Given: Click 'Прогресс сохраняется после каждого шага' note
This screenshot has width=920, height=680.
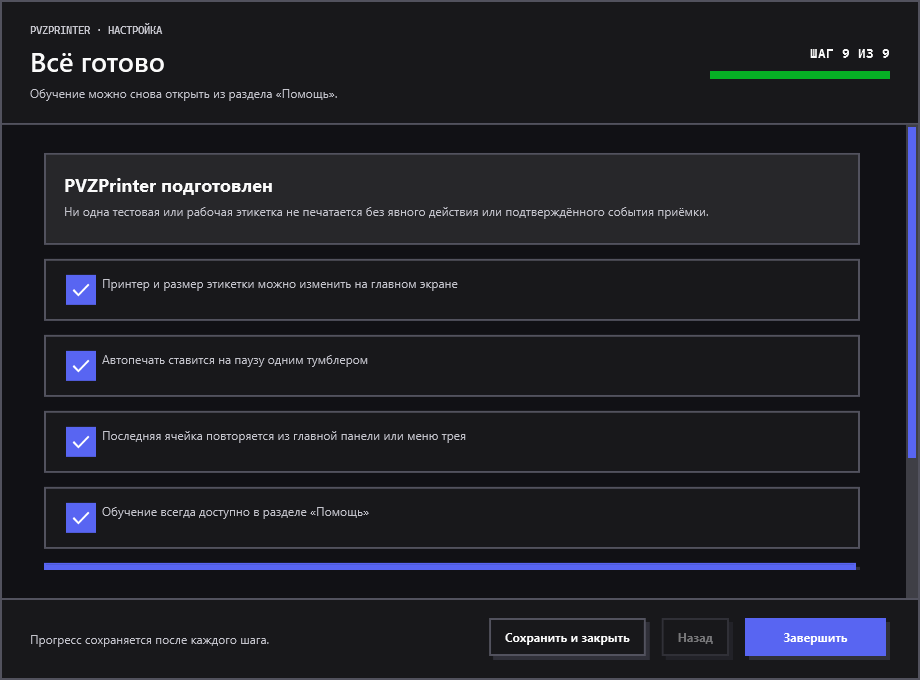Looking at the screenshot, I should coord(150,640).
